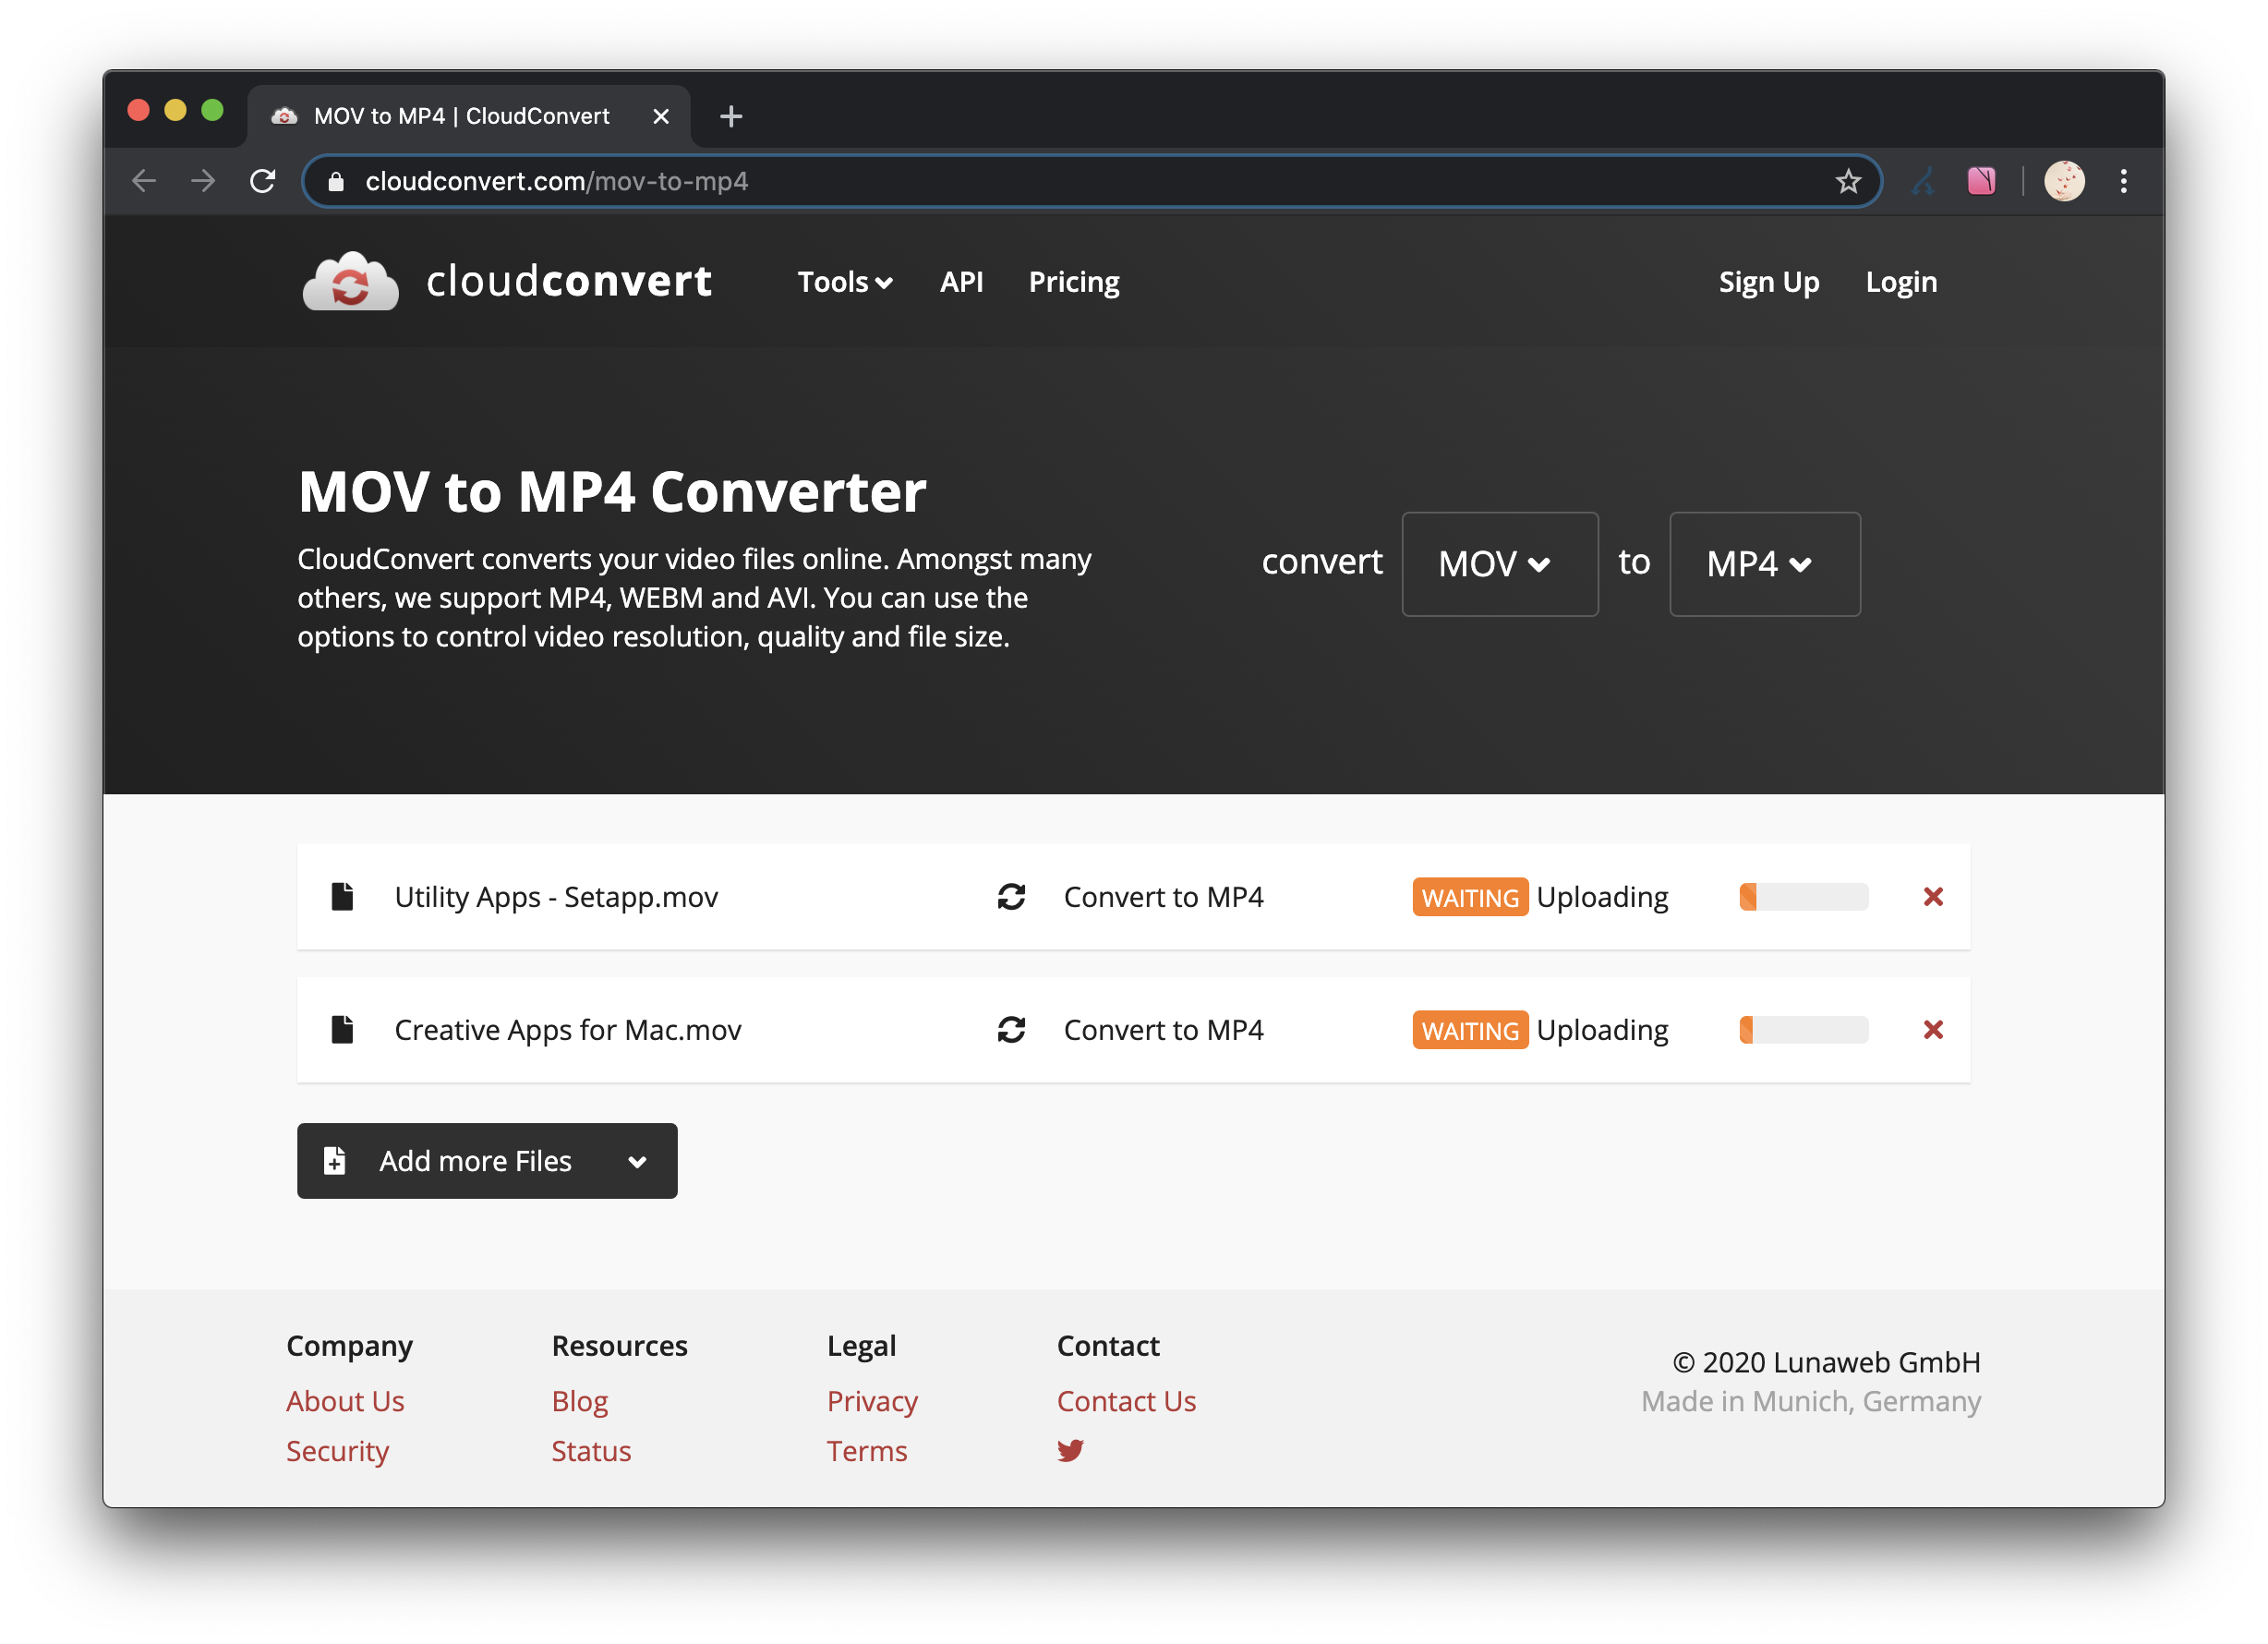Click the Privacy link in Legal section

tap(870, 1401)
